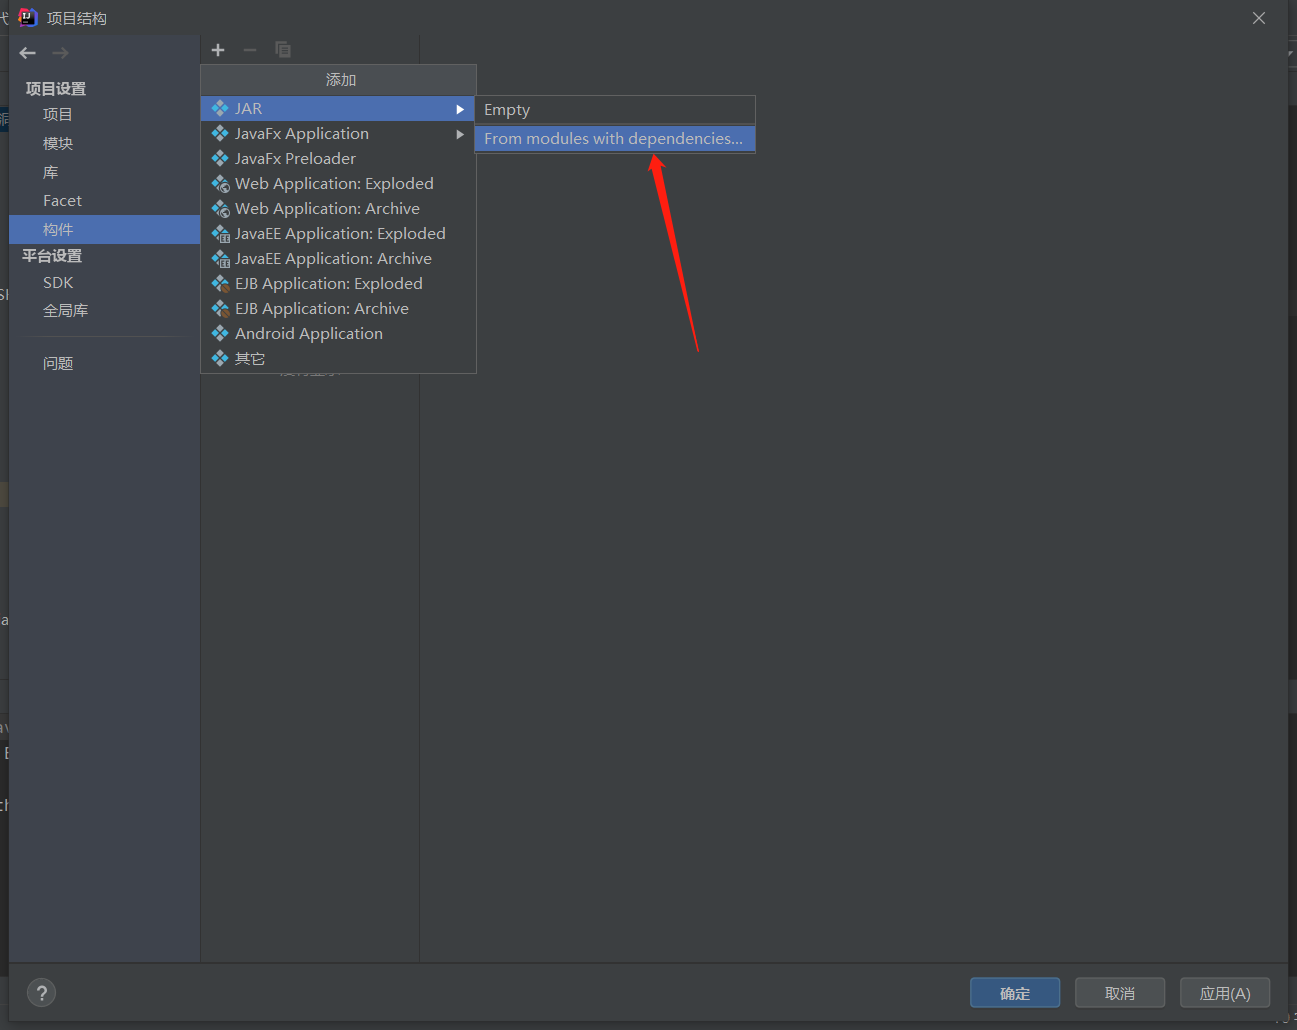The image size is (1297, 1030).
Task: Pick EJB Application: Archive entry
Action: (x=338, y=308)
